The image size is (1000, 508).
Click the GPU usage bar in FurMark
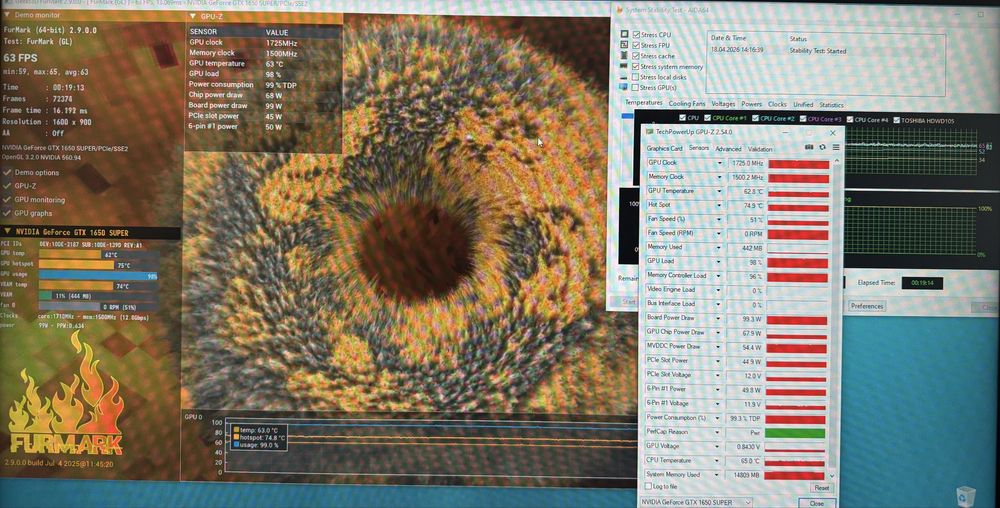coord(98,276)
